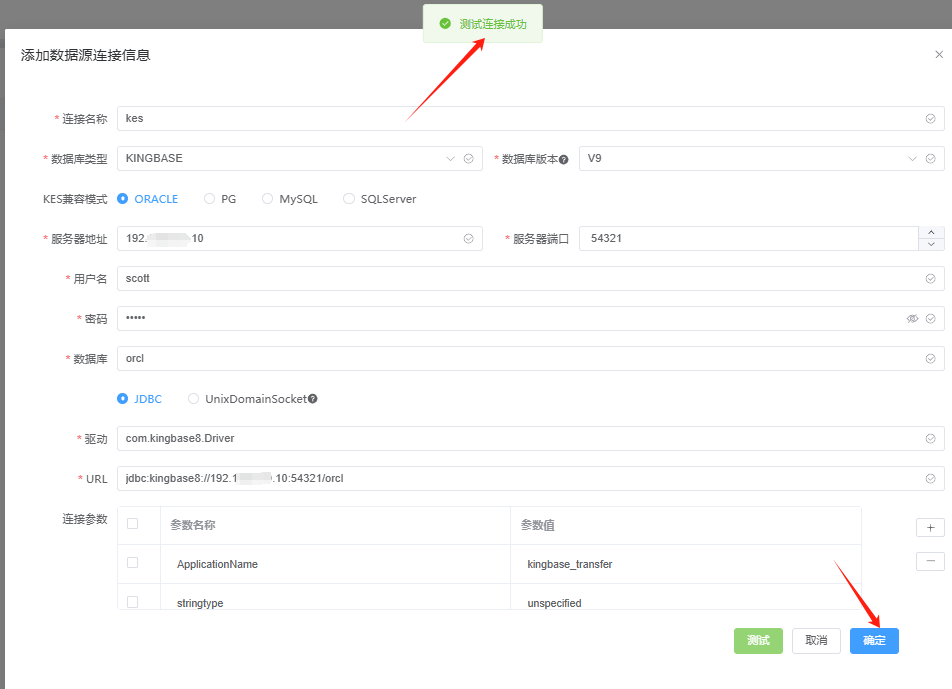Image resolution: width=952 pixels, height=689 pixels.
Task: Increase server port with up arrow
Action: pyautogui.click(x=931, y=232)
